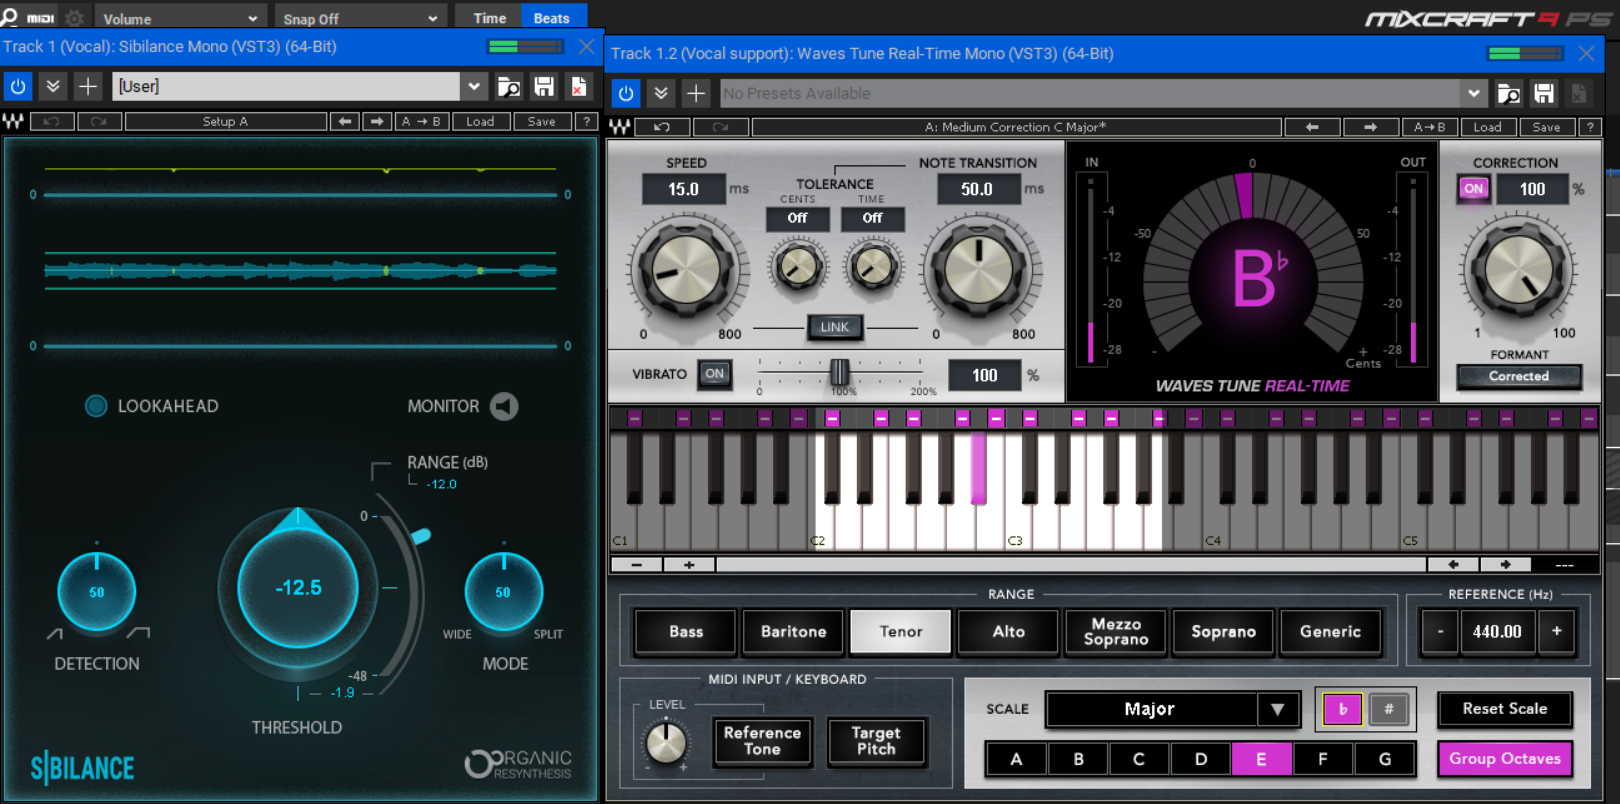This screenshot has height=804, width=1620.
Task: Previous preset arrow in Waves Tune toolbar
Action: click(1312, 127)
